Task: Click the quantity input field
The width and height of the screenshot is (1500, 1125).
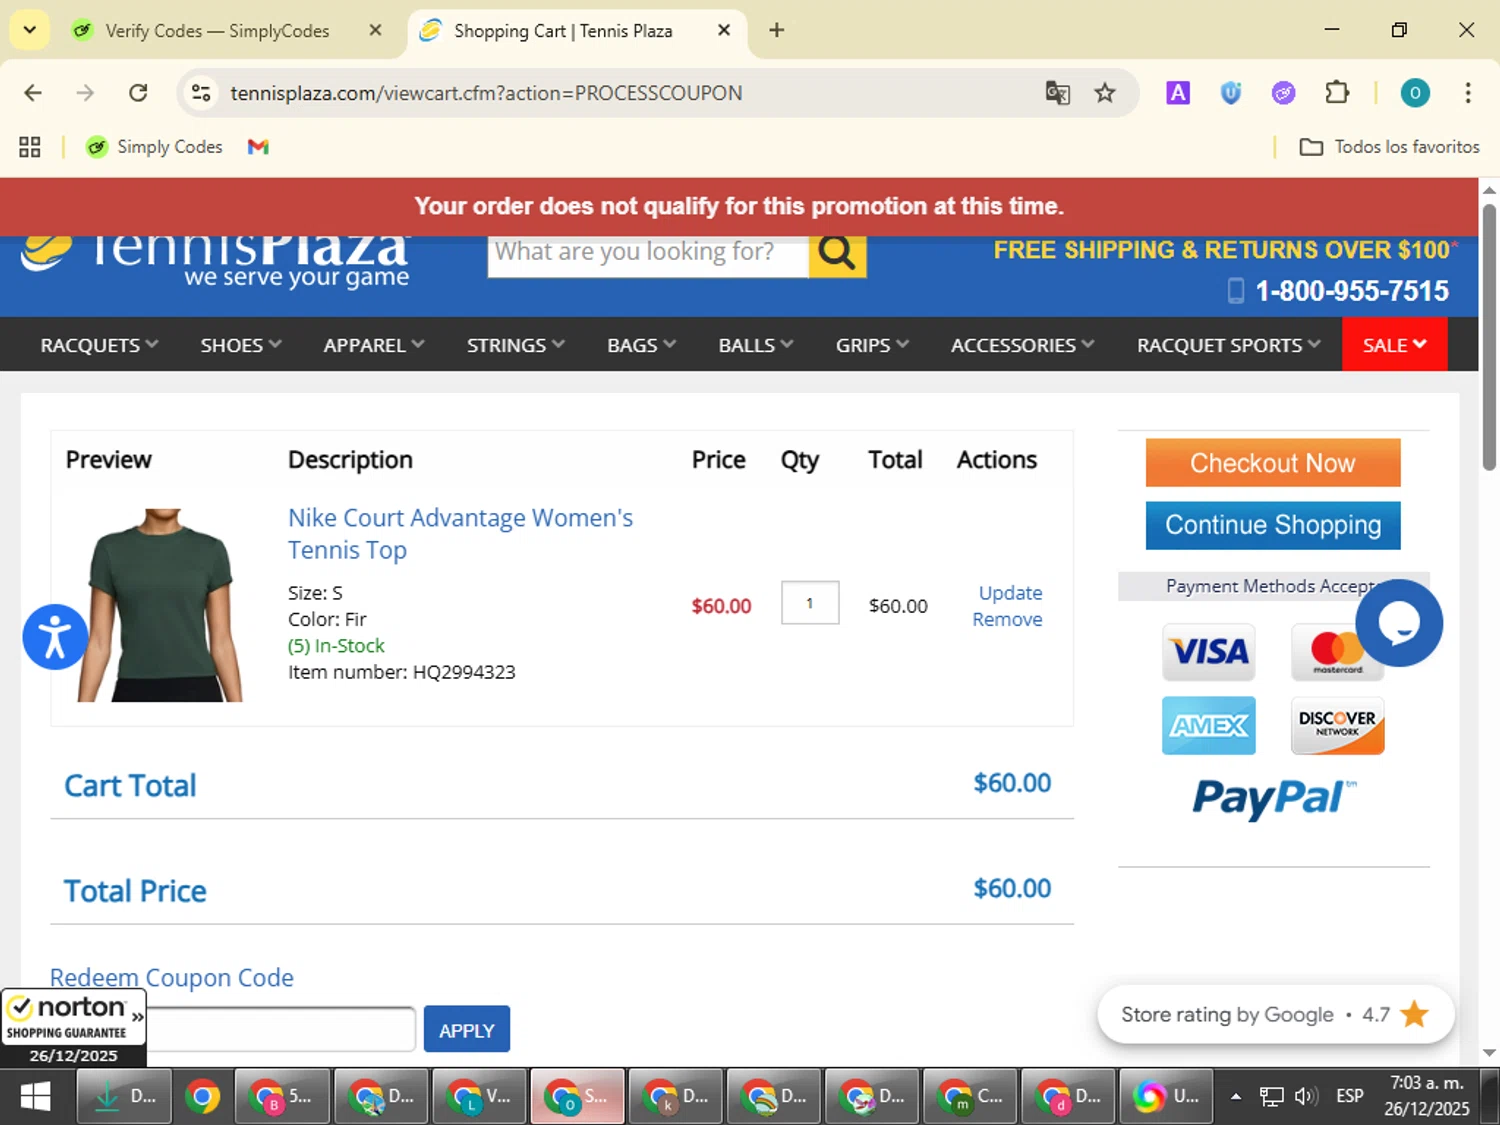Action: click(x=810, y=603)
